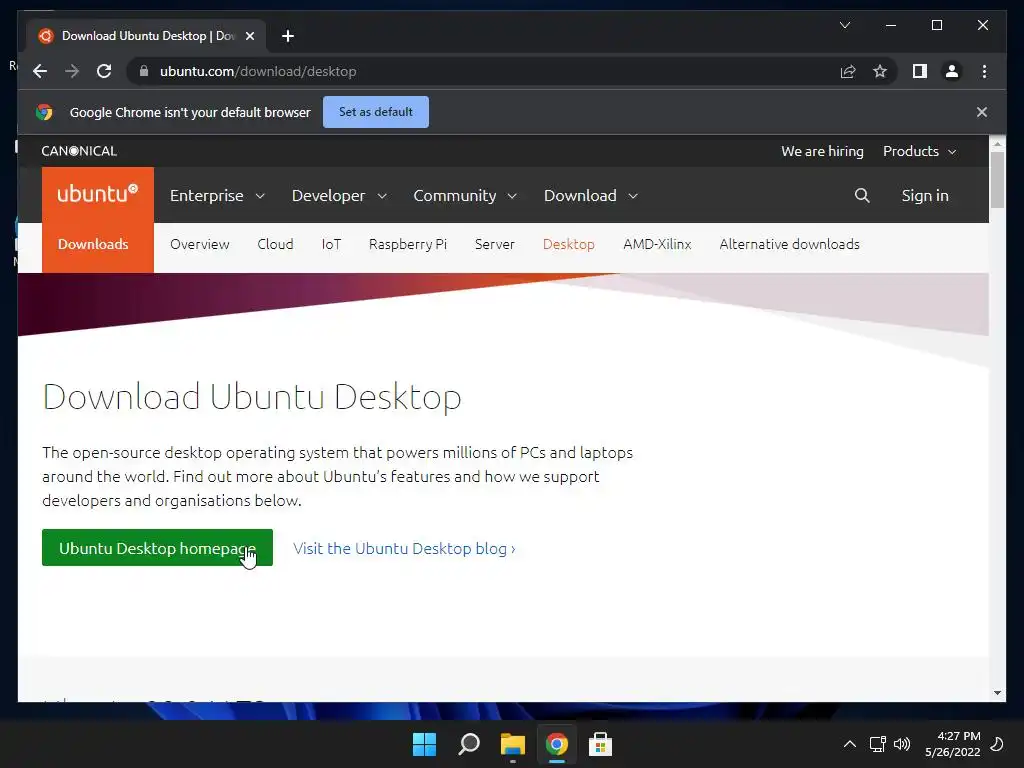Click the scrollbar up arrow
Image resolution: width=1024 pixels, height=768 pixels.
click(997, 143)
